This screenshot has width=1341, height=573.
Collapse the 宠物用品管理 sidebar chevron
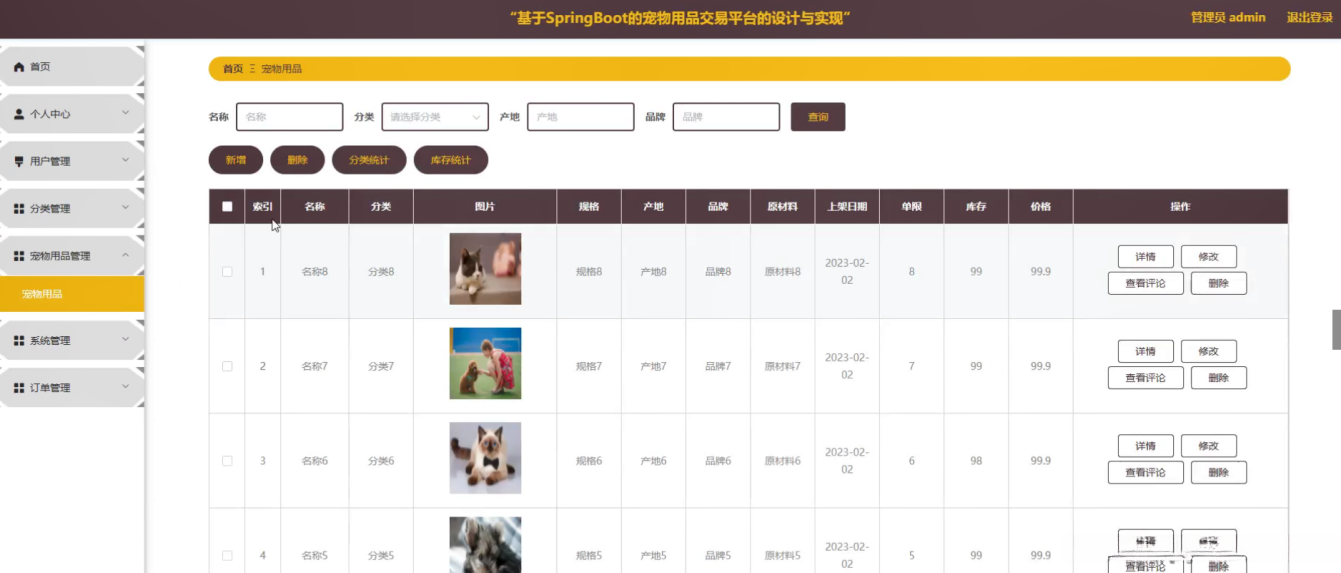(125, 255)
